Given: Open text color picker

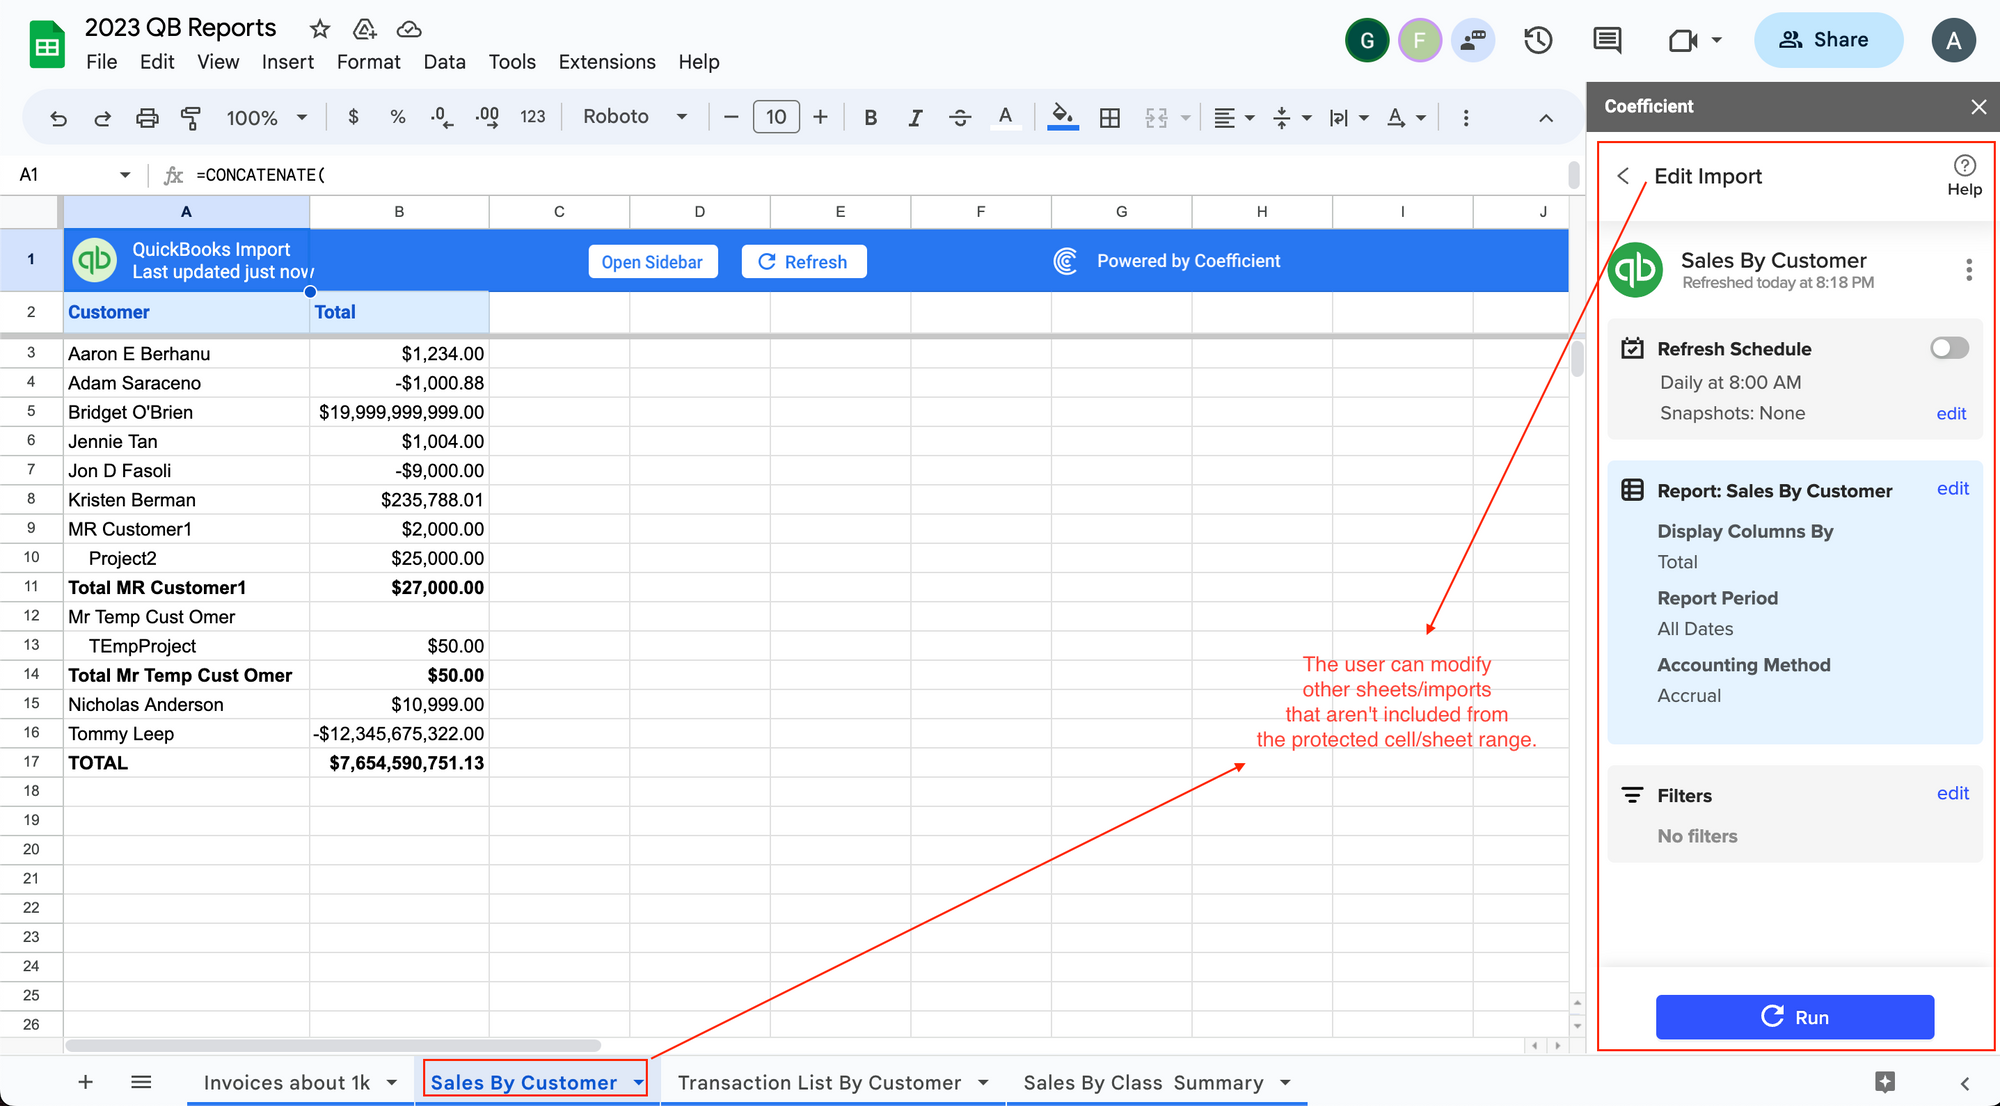Looking at the screenshot, I should [x=1005, y=117].
